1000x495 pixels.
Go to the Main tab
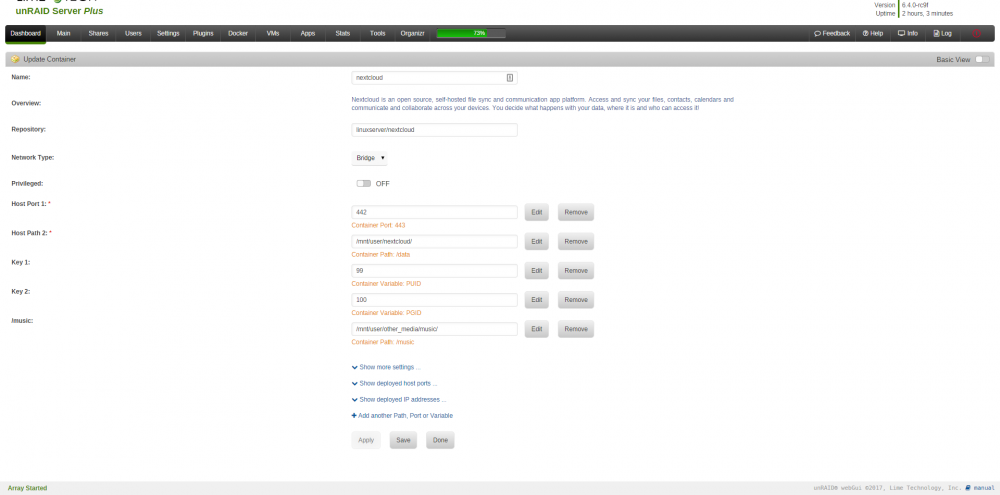pyautogui.click(x=63, y=34)
